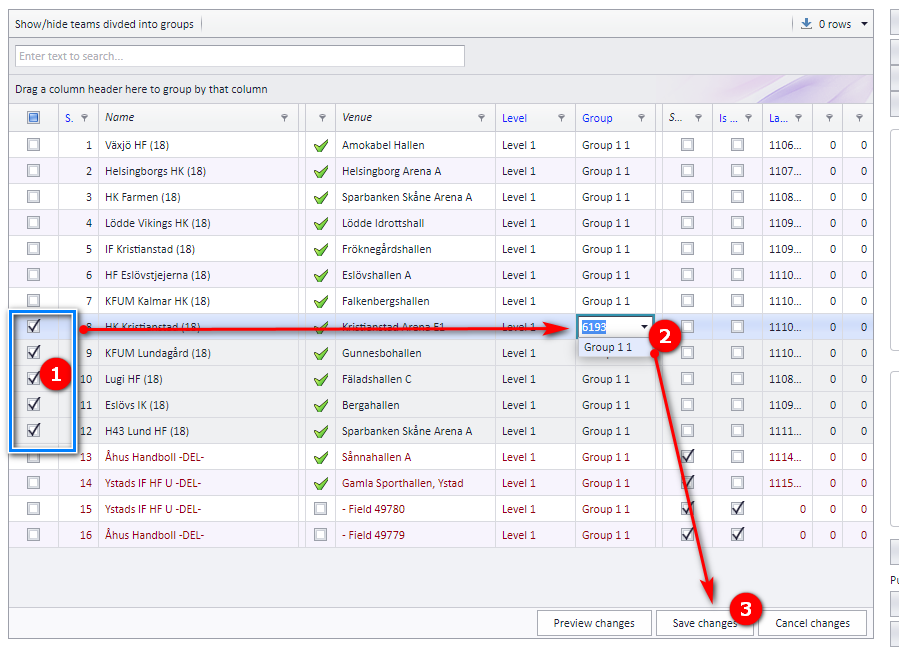
Task: Open the Group combo box arrow showing 6193
Action: click(x=644, y=327)
